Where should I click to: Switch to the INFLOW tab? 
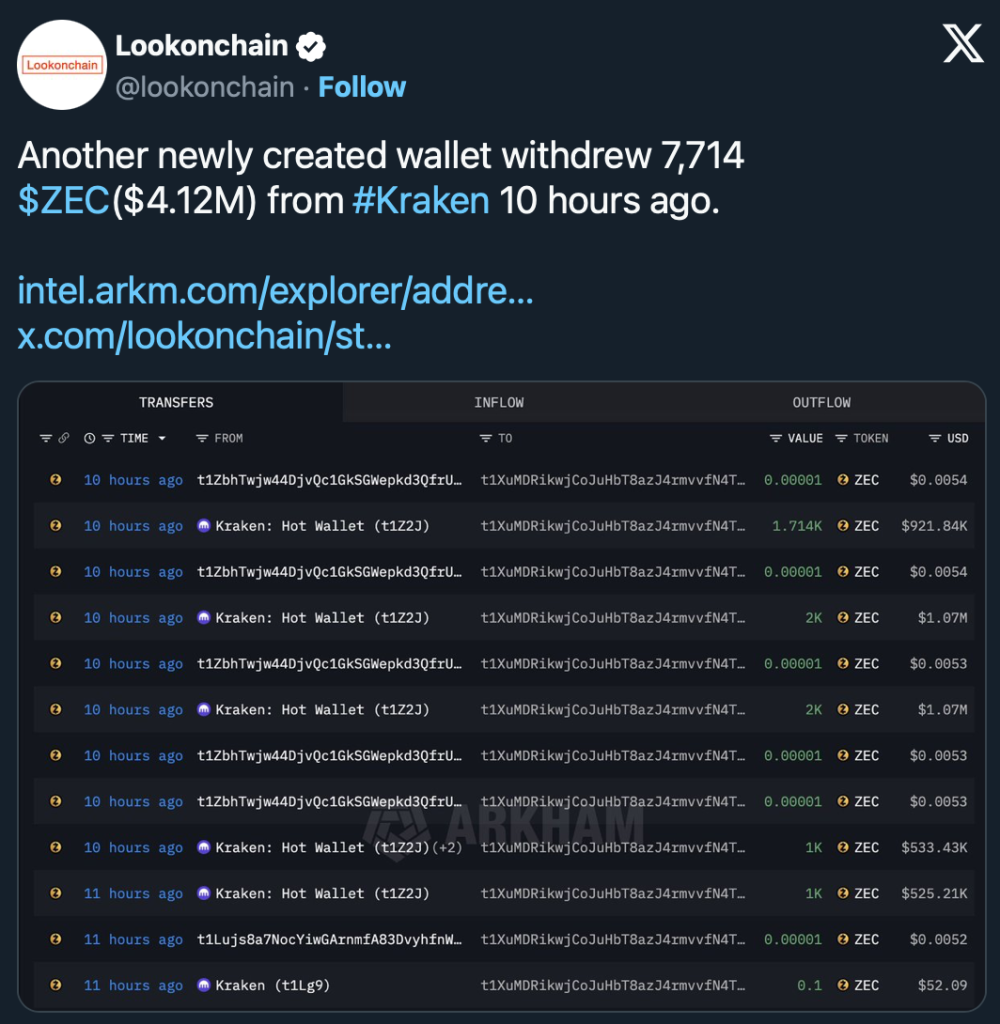coord(499,402)
